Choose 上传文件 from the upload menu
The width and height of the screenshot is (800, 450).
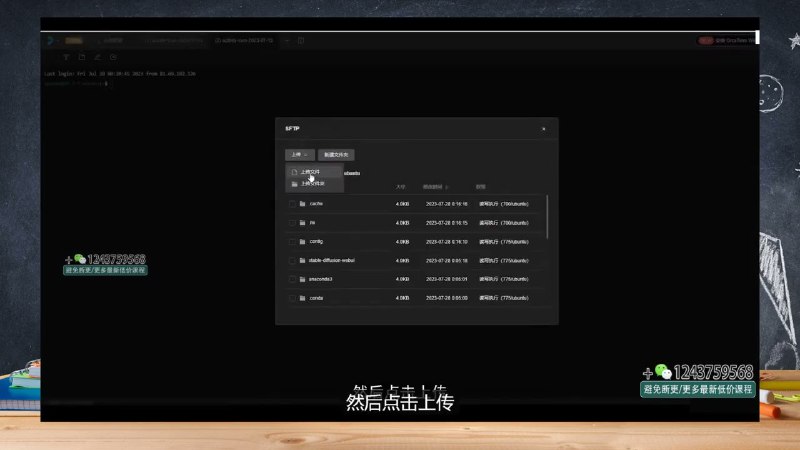(x=314, y=172)
